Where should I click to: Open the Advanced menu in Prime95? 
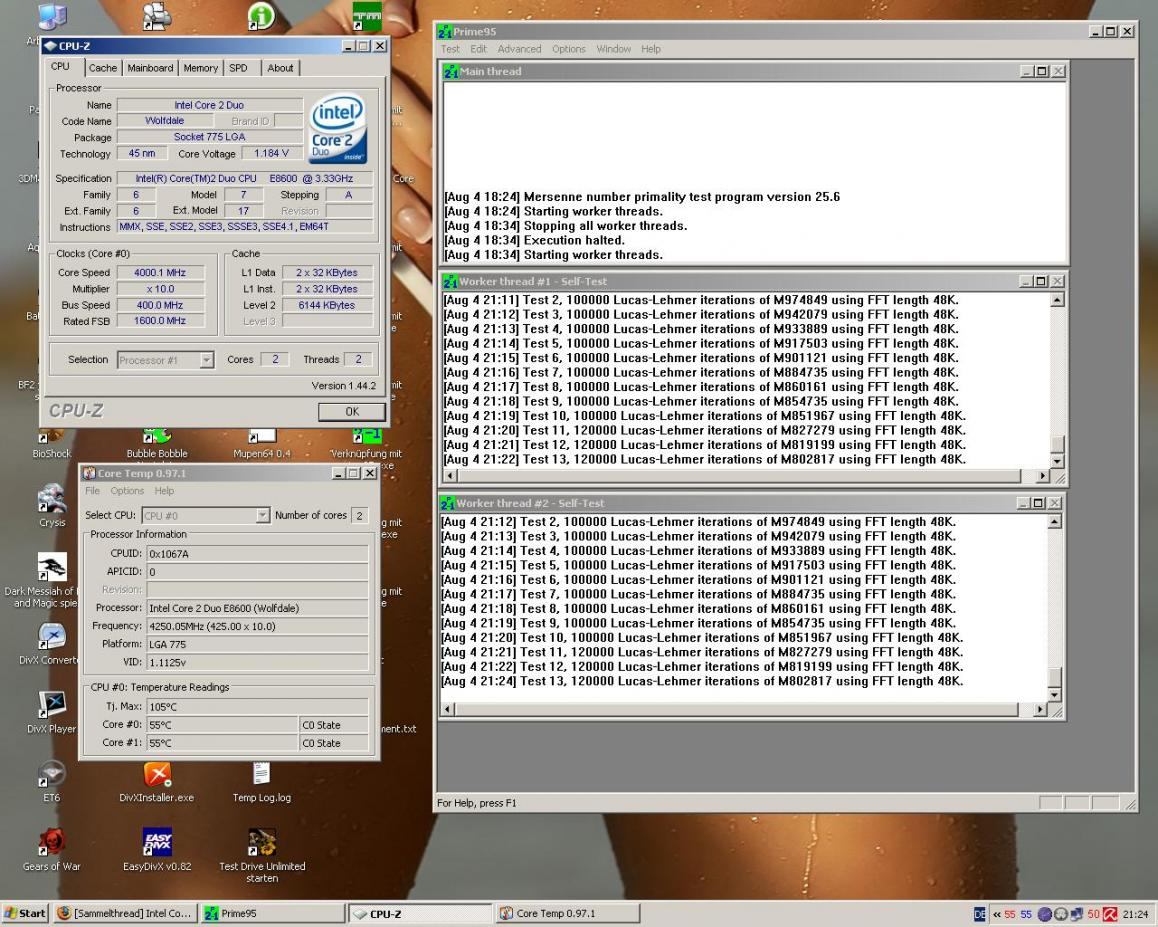tap(519, 49)
